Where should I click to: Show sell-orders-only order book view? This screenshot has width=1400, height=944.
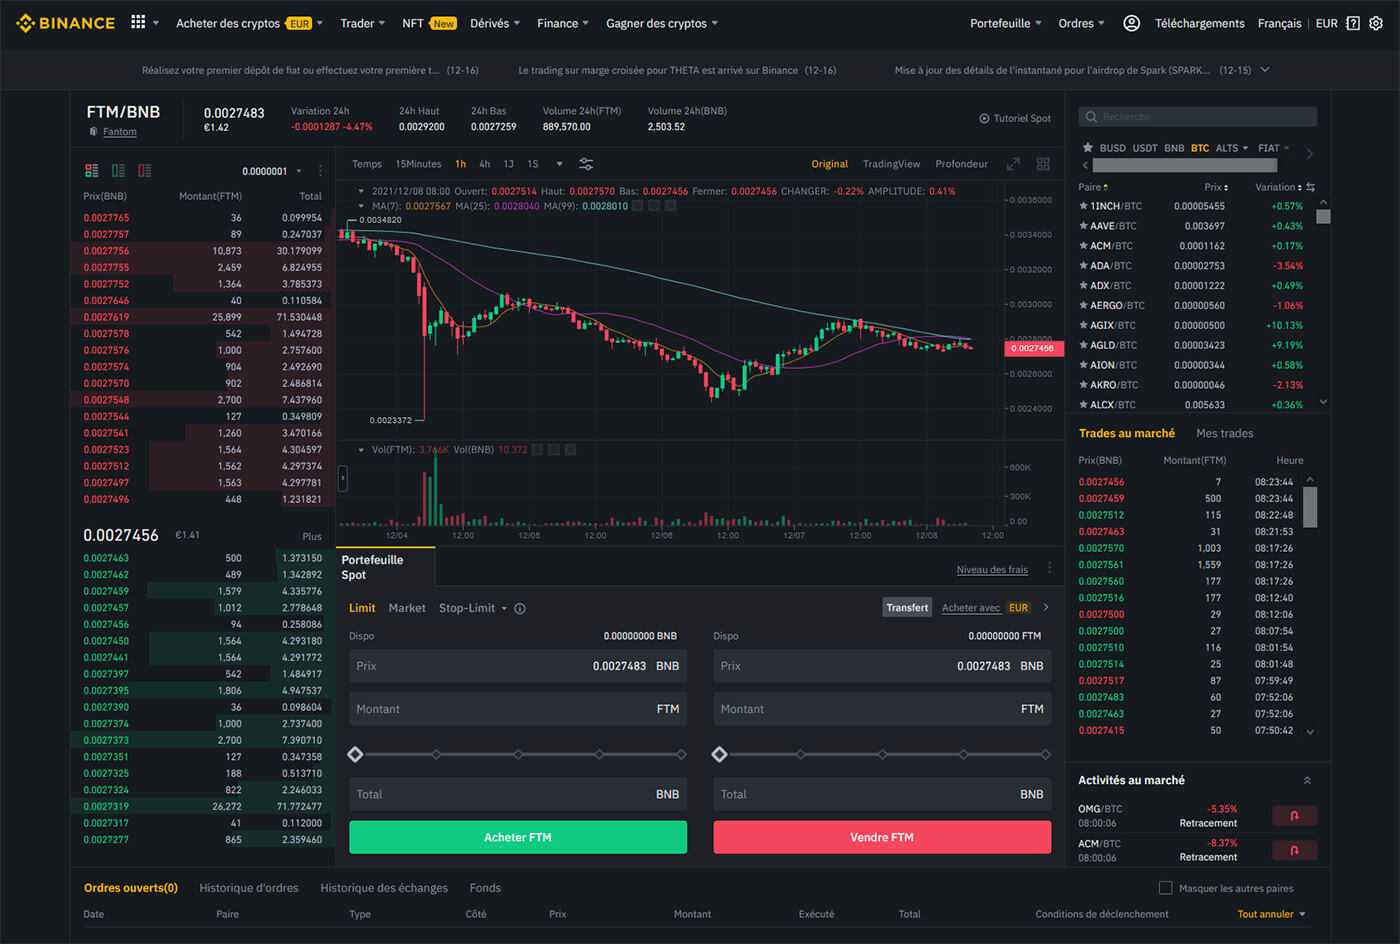(x=145, y=171)
